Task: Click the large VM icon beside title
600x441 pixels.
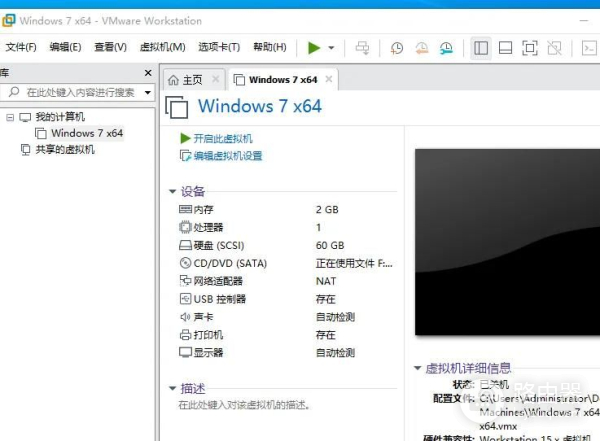Action: pyautogui.click(x=177, y=107)
